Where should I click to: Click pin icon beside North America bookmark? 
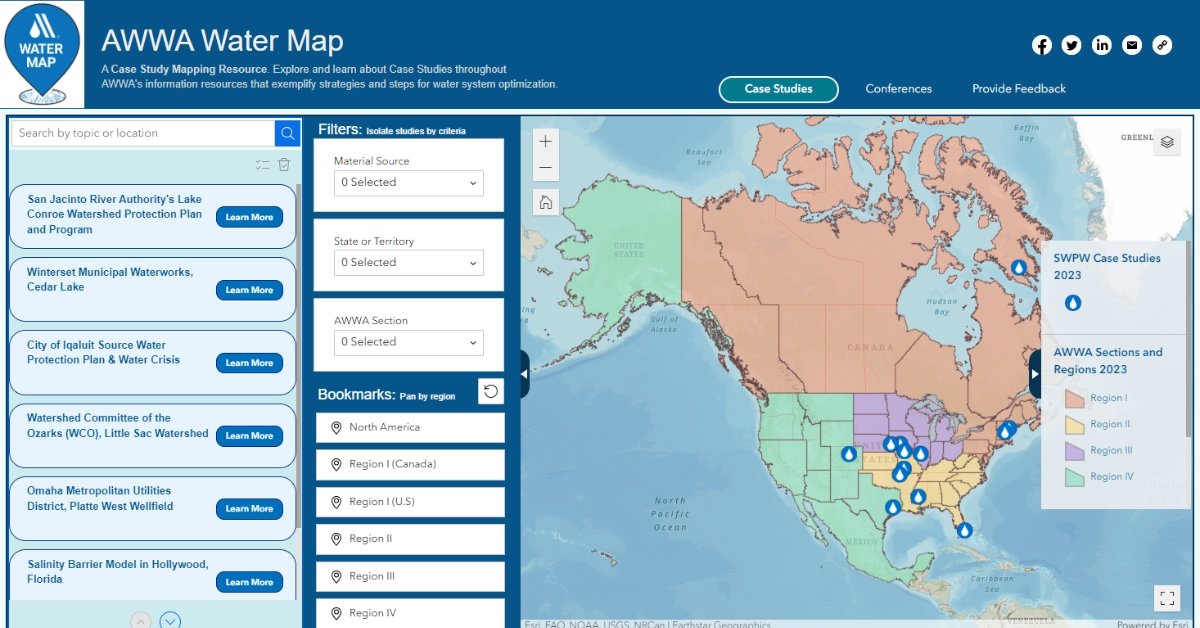[336, 428]
